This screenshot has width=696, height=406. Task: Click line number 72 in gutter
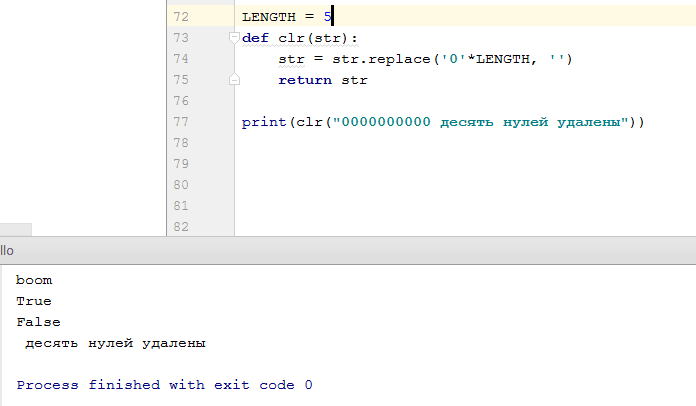pos(181,17)
